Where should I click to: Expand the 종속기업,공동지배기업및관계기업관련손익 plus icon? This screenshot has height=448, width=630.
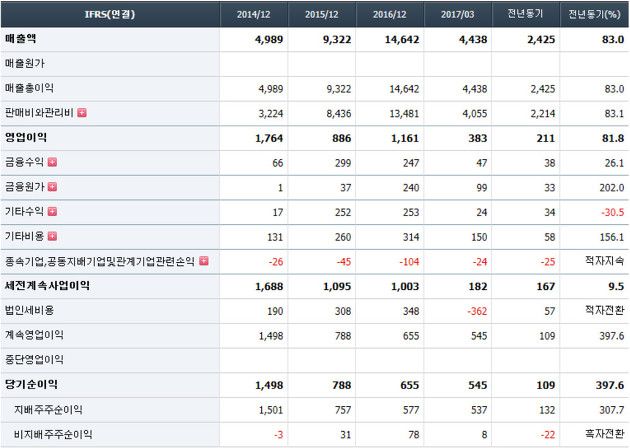pos(204,261)
